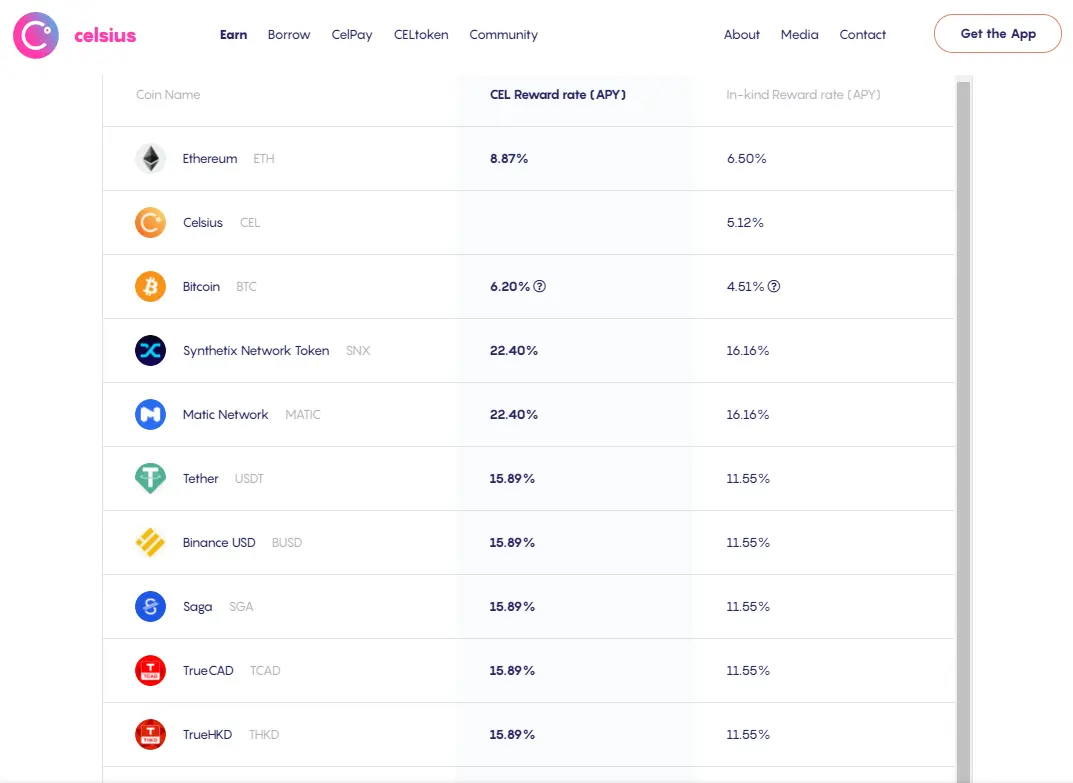
Task: Select In-kind Reward rate (APY) column header
Action: click(x=803, y=94)
